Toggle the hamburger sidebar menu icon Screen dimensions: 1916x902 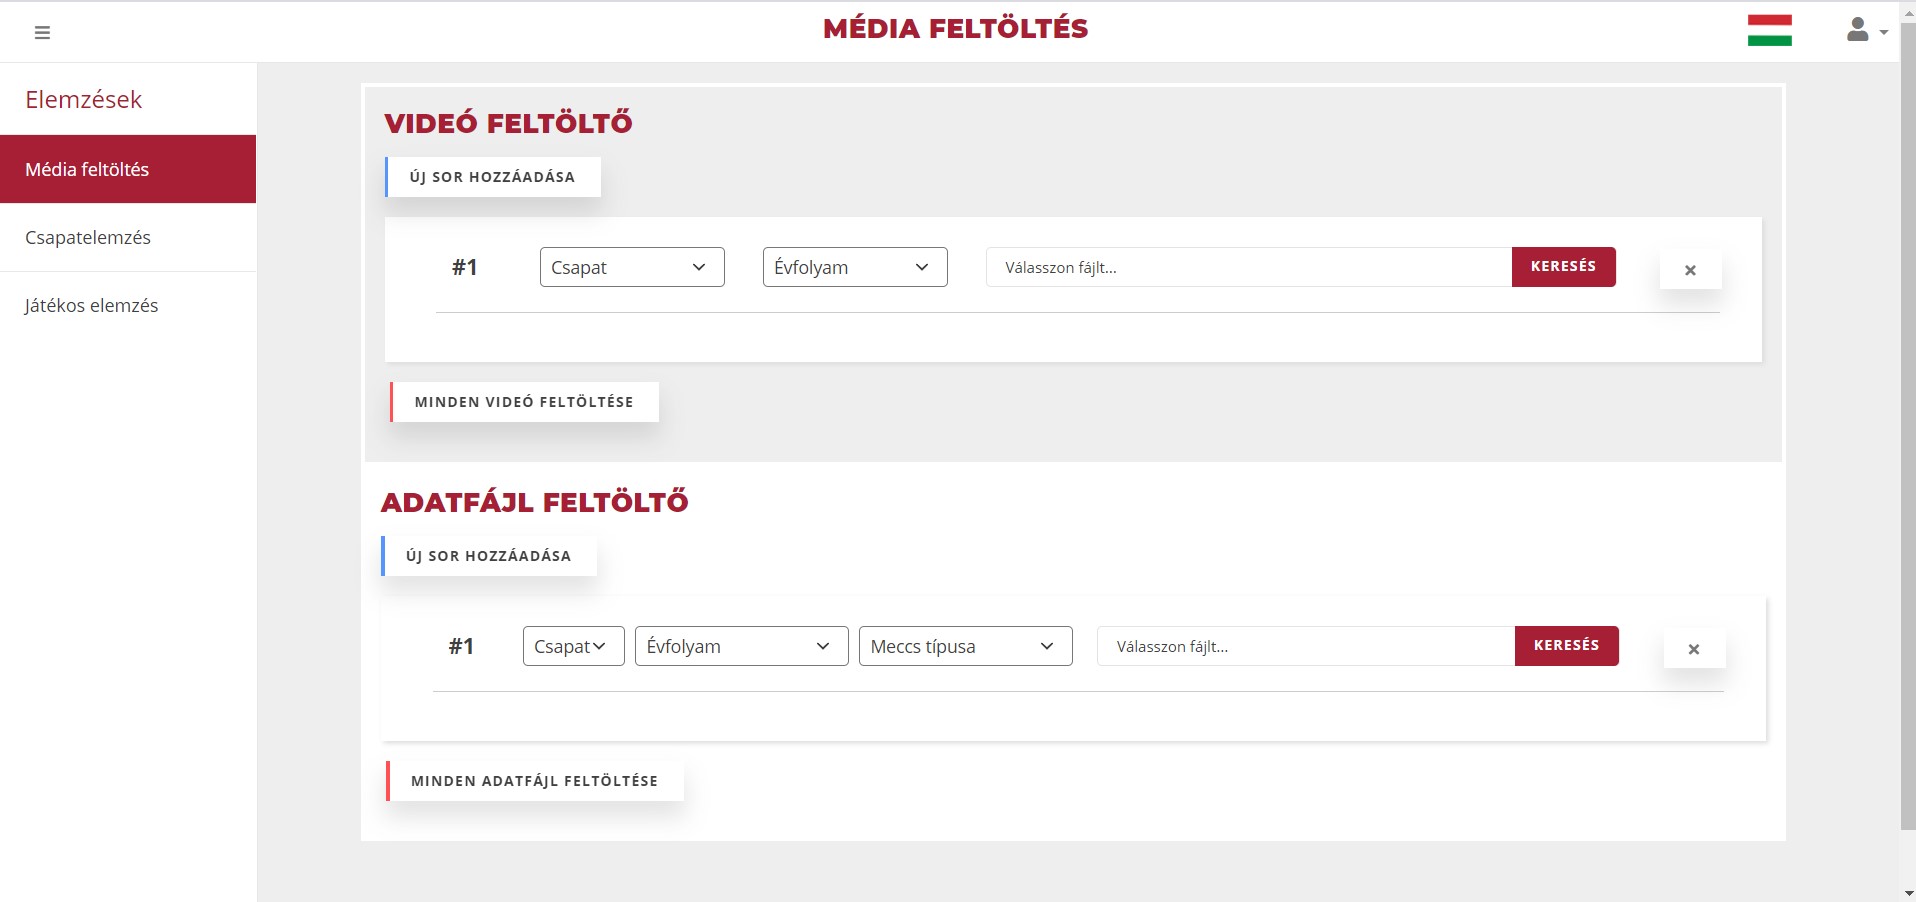pyautogui.click(x=42, y=32)
